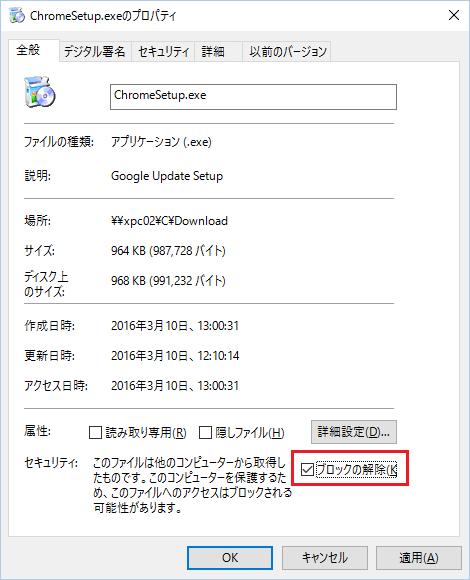
Task: Click the 作成日時 date value
Action: (x=175, y=326)
